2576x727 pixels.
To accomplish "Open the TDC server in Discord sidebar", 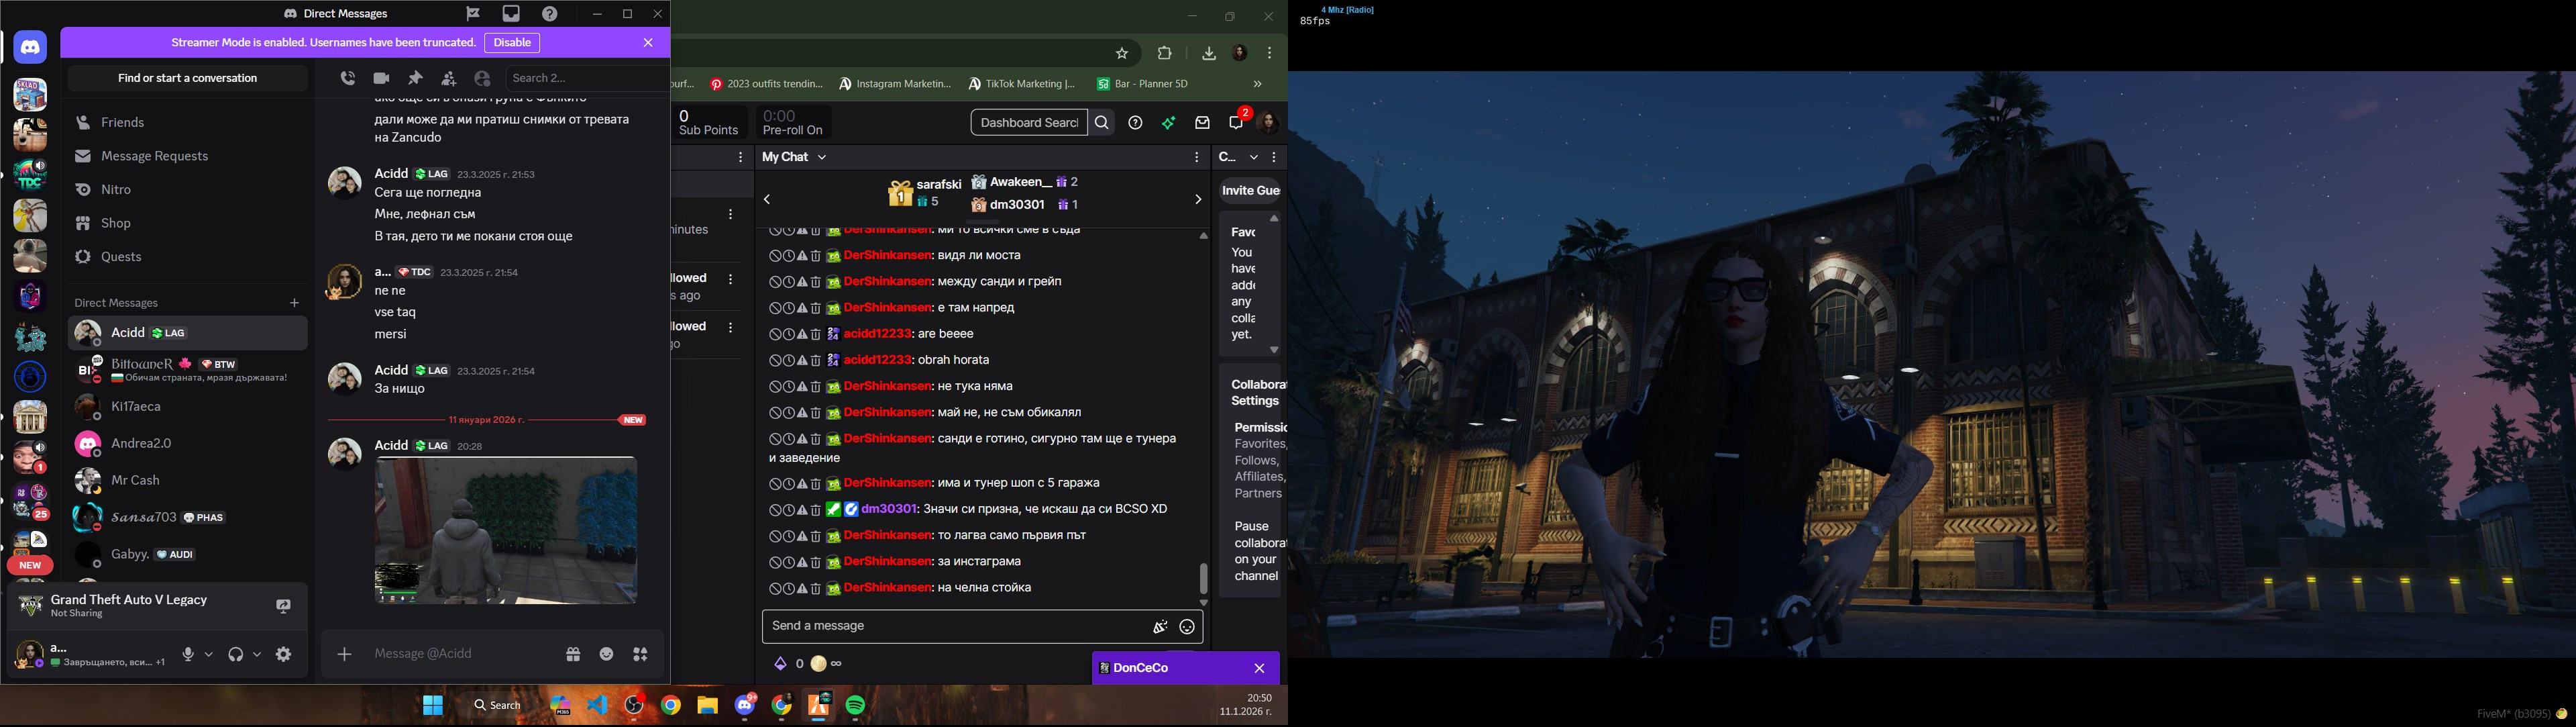I will [30, 175].
